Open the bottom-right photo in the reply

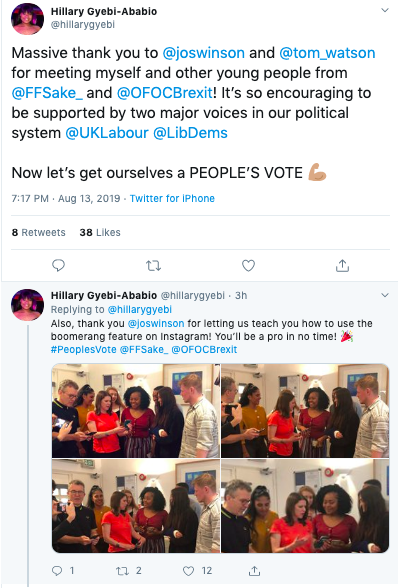point(305,506)
